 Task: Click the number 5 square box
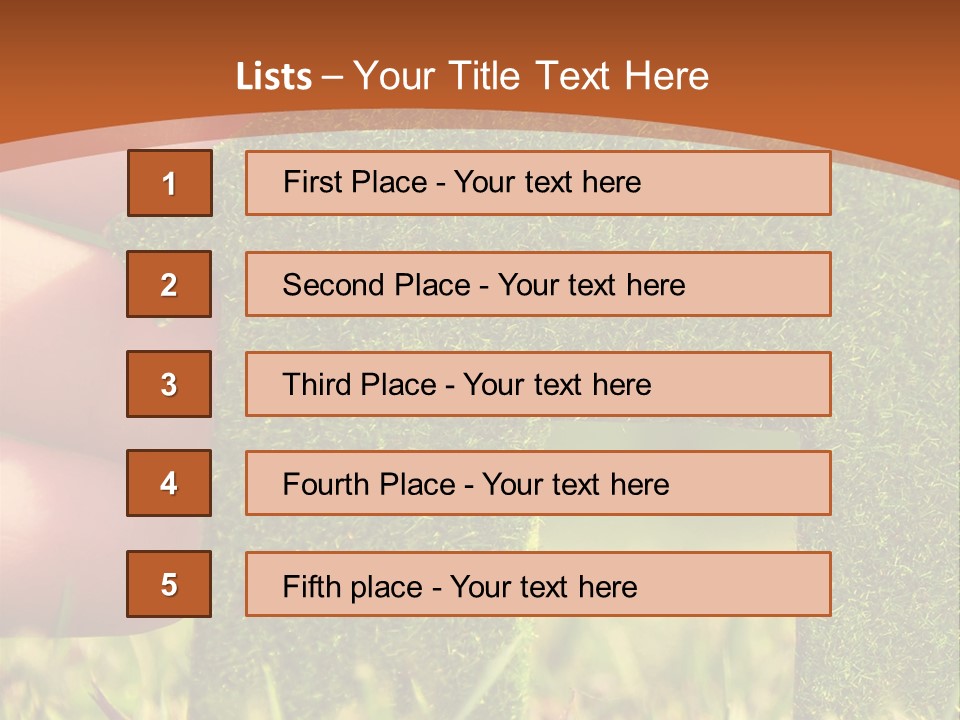(169, 584)
